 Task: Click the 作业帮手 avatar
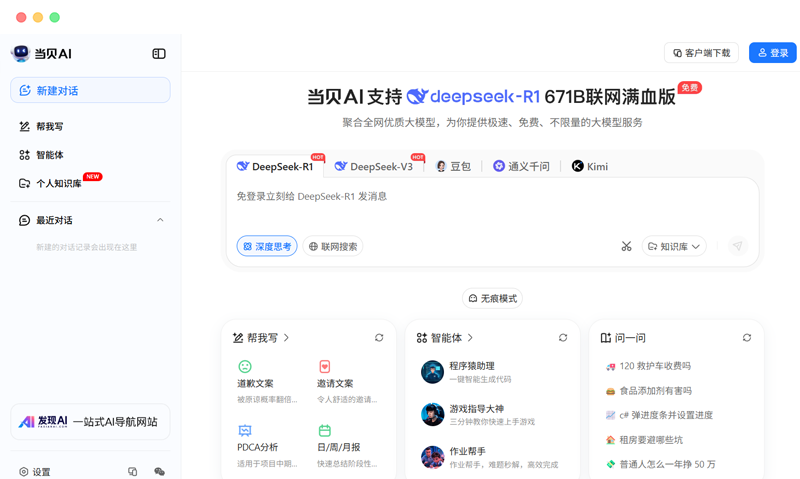pyautogui.click(x=432, y=457)
